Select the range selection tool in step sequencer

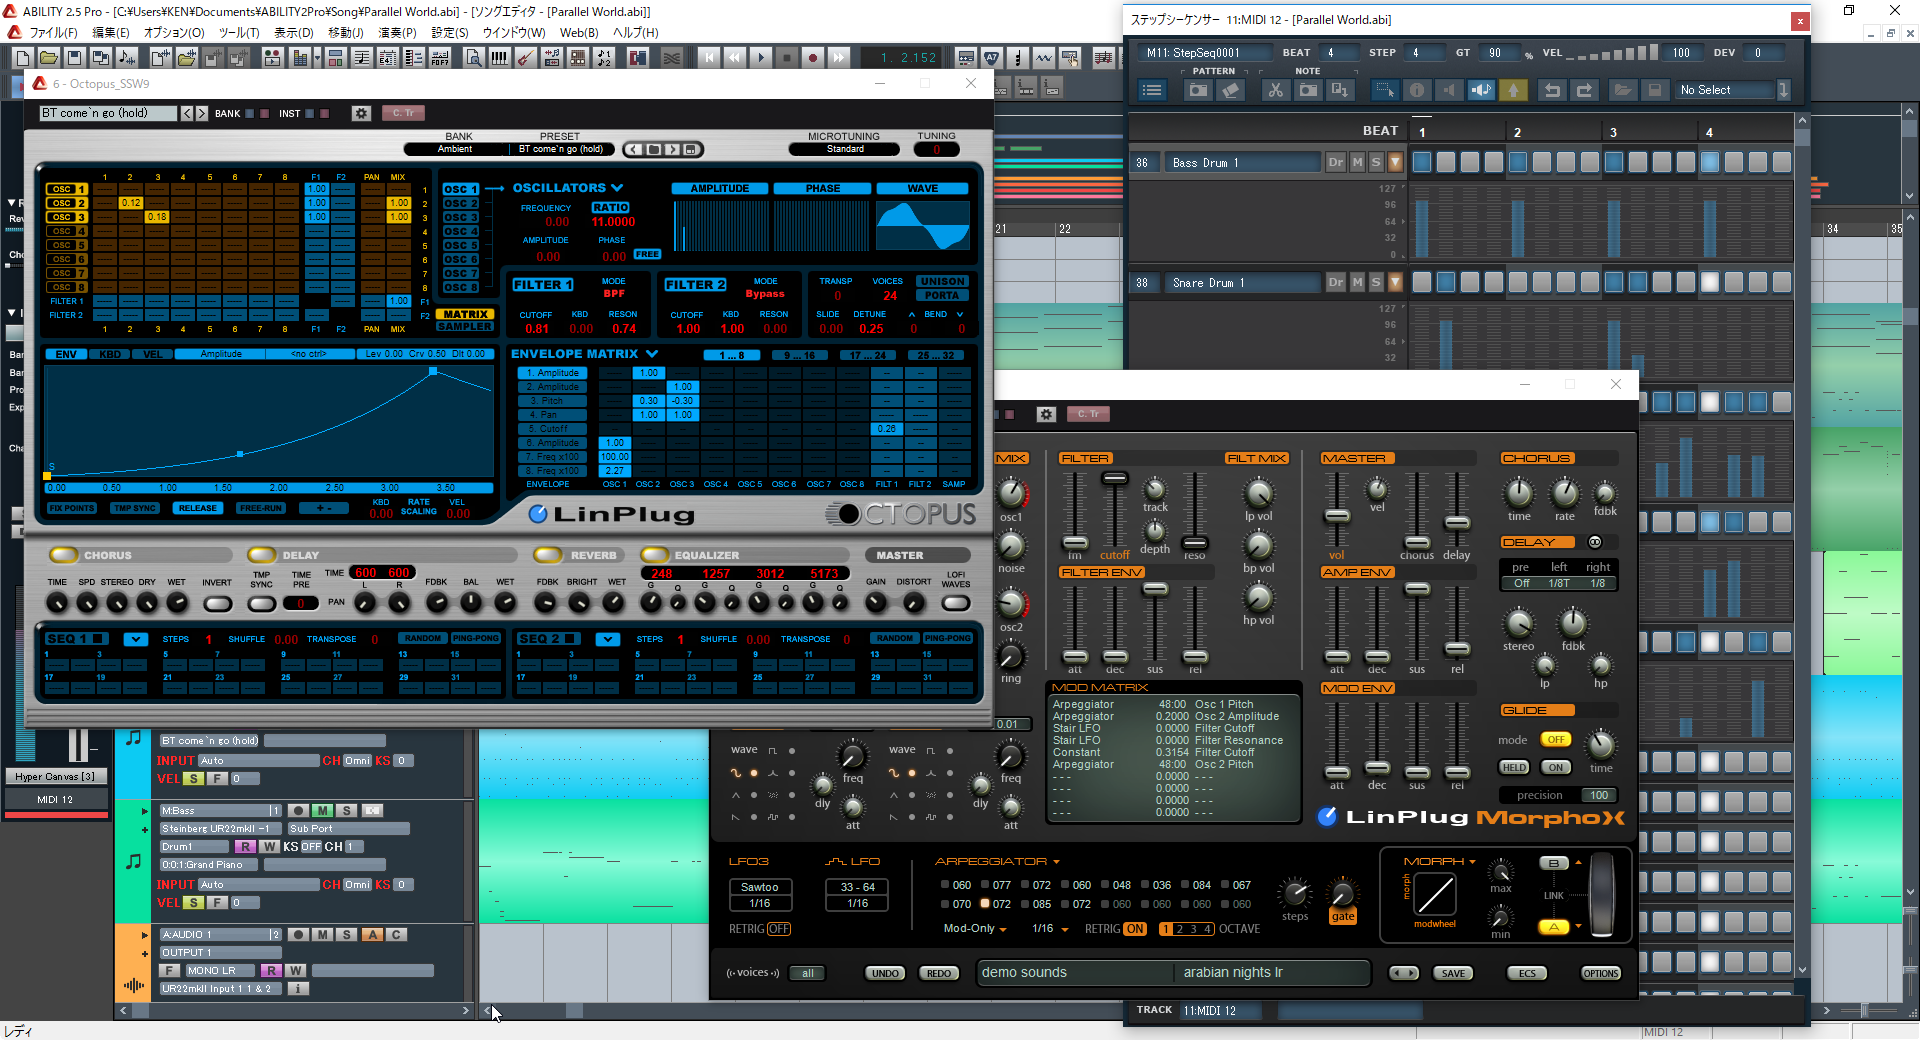pos(1385,90)
